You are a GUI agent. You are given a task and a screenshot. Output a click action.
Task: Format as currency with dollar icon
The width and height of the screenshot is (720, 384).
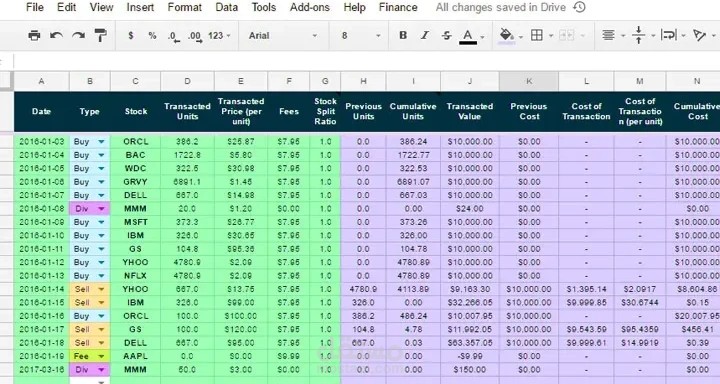(131, 35)
